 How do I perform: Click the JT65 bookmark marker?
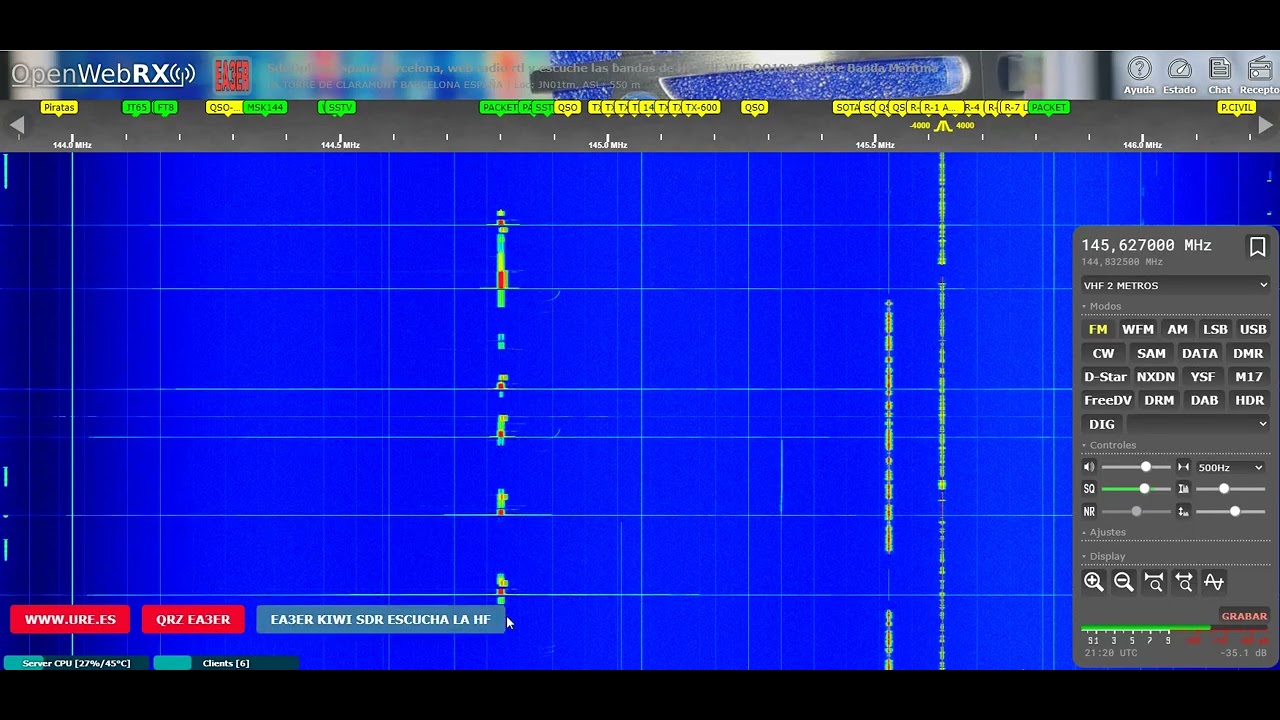click(x=135, y=107)
